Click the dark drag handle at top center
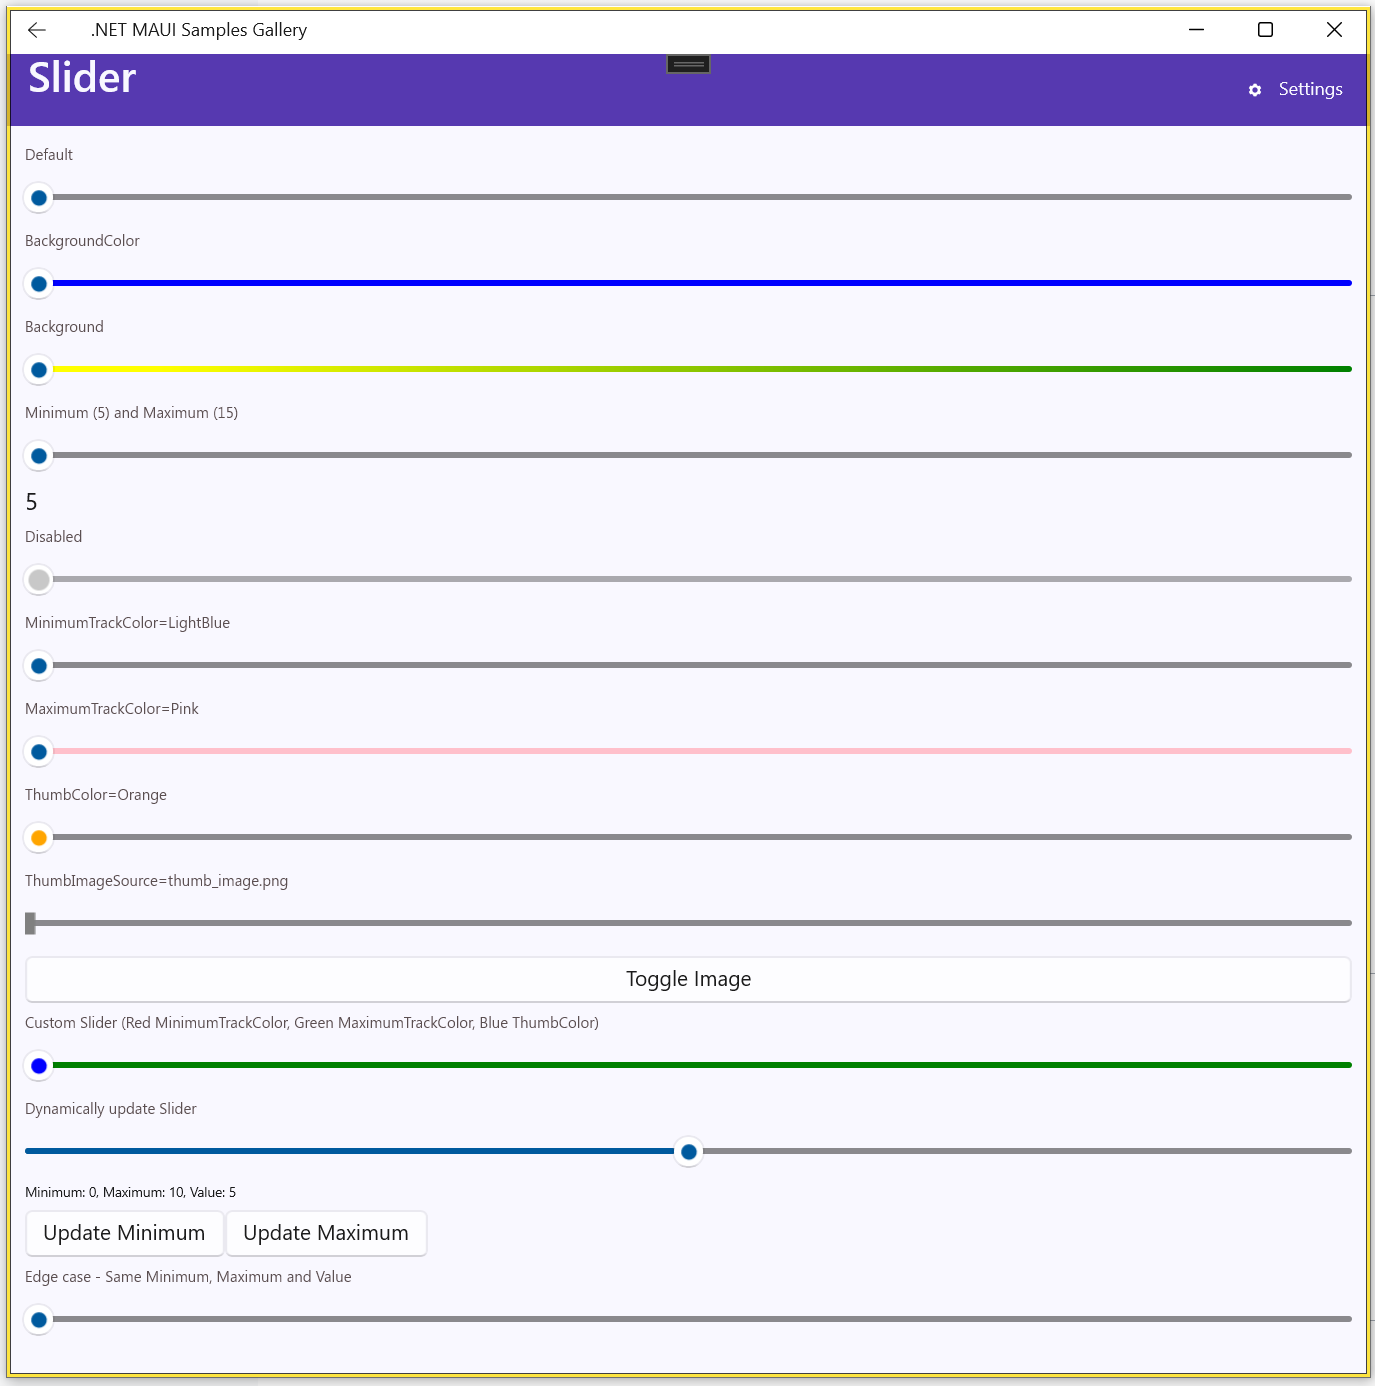 [x=688, y=65]
